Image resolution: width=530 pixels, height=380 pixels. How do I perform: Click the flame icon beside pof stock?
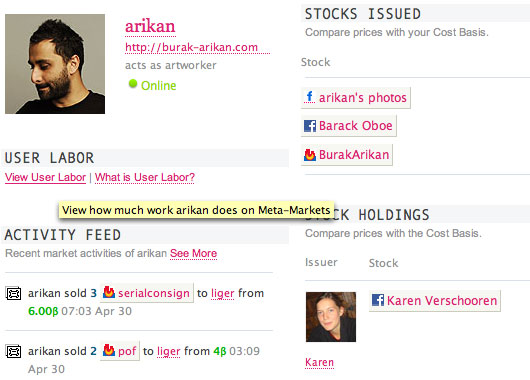point(109,351)
